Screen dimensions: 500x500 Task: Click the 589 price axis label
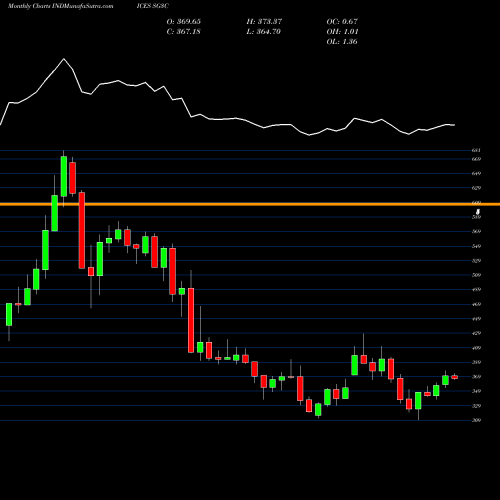476,217
